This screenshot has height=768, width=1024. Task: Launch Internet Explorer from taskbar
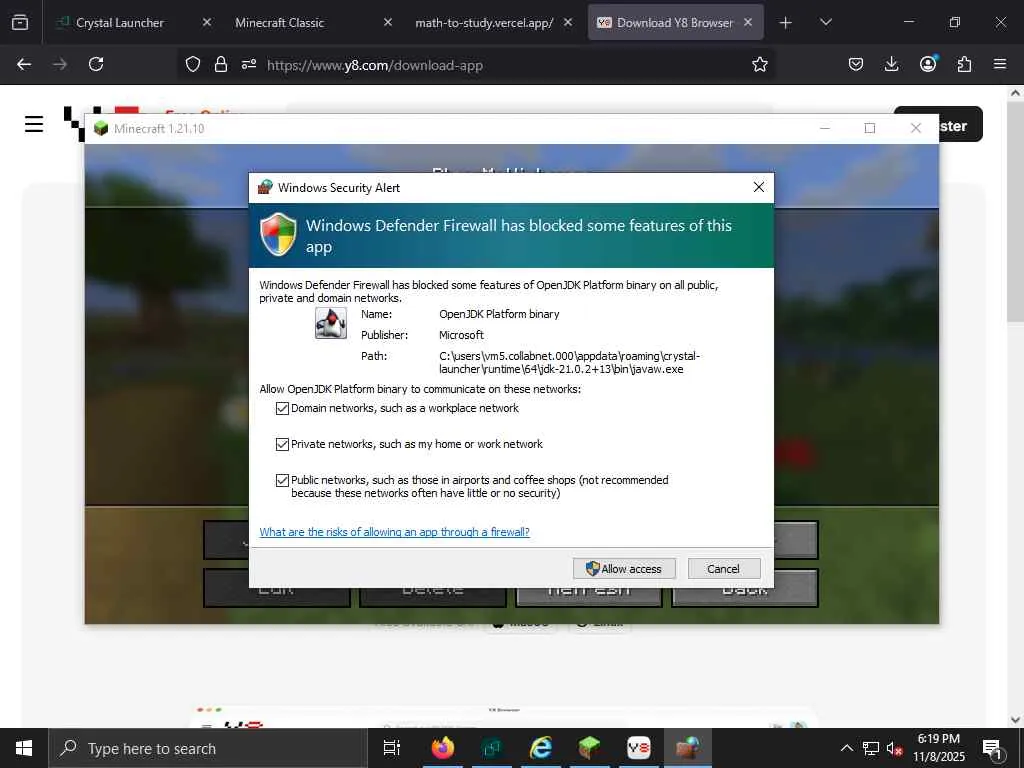click(541, 748)
